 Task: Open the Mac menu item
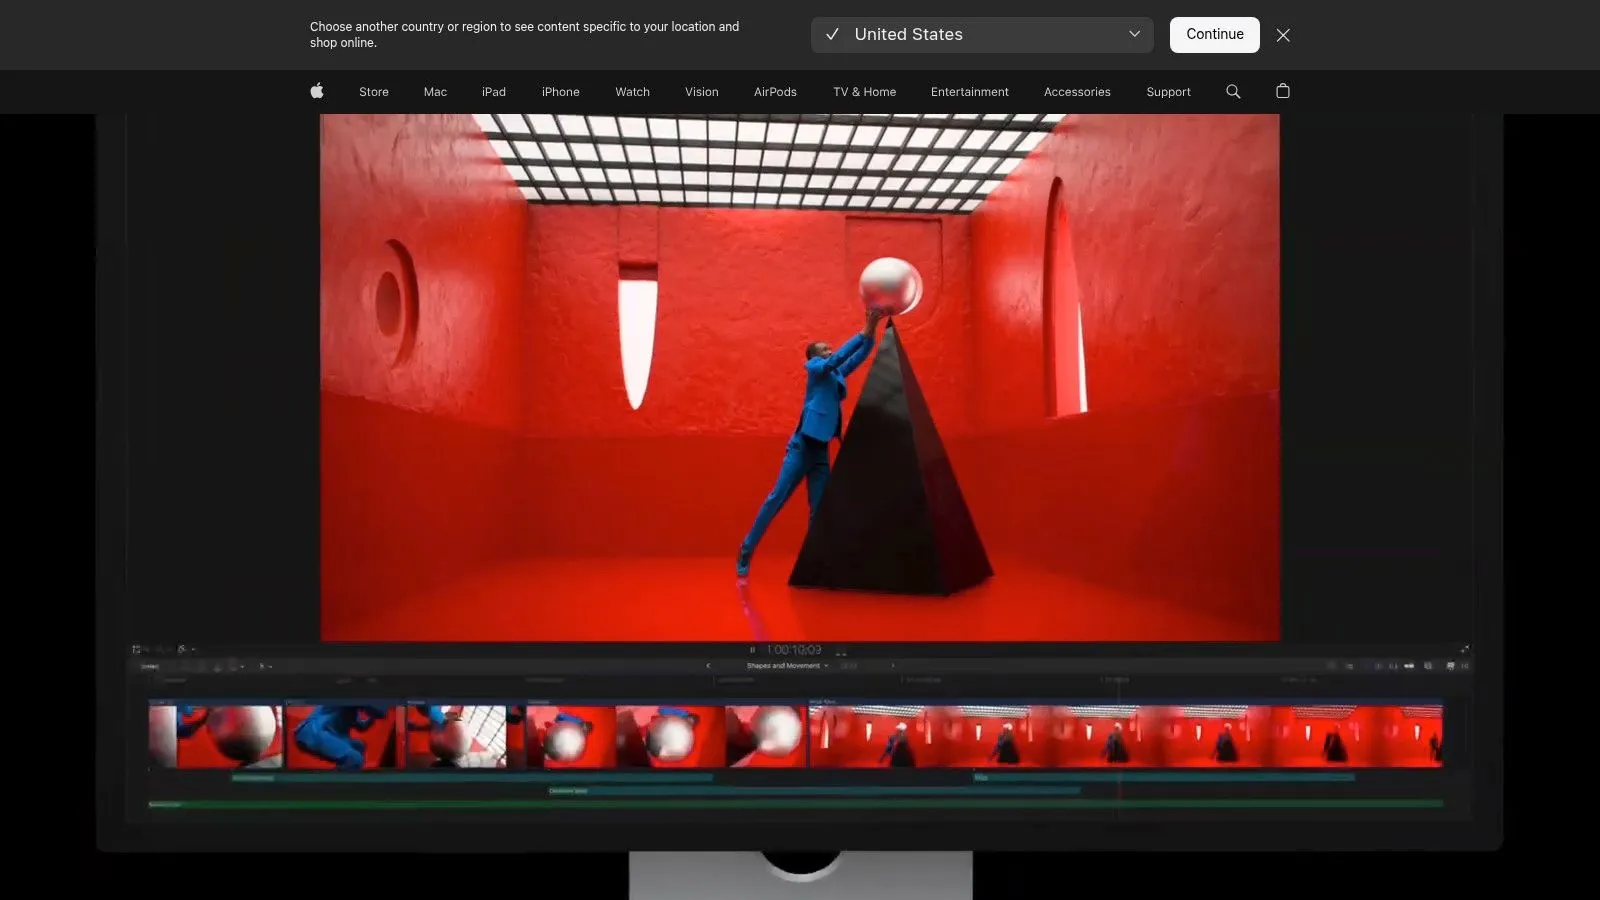coord(435,92)
